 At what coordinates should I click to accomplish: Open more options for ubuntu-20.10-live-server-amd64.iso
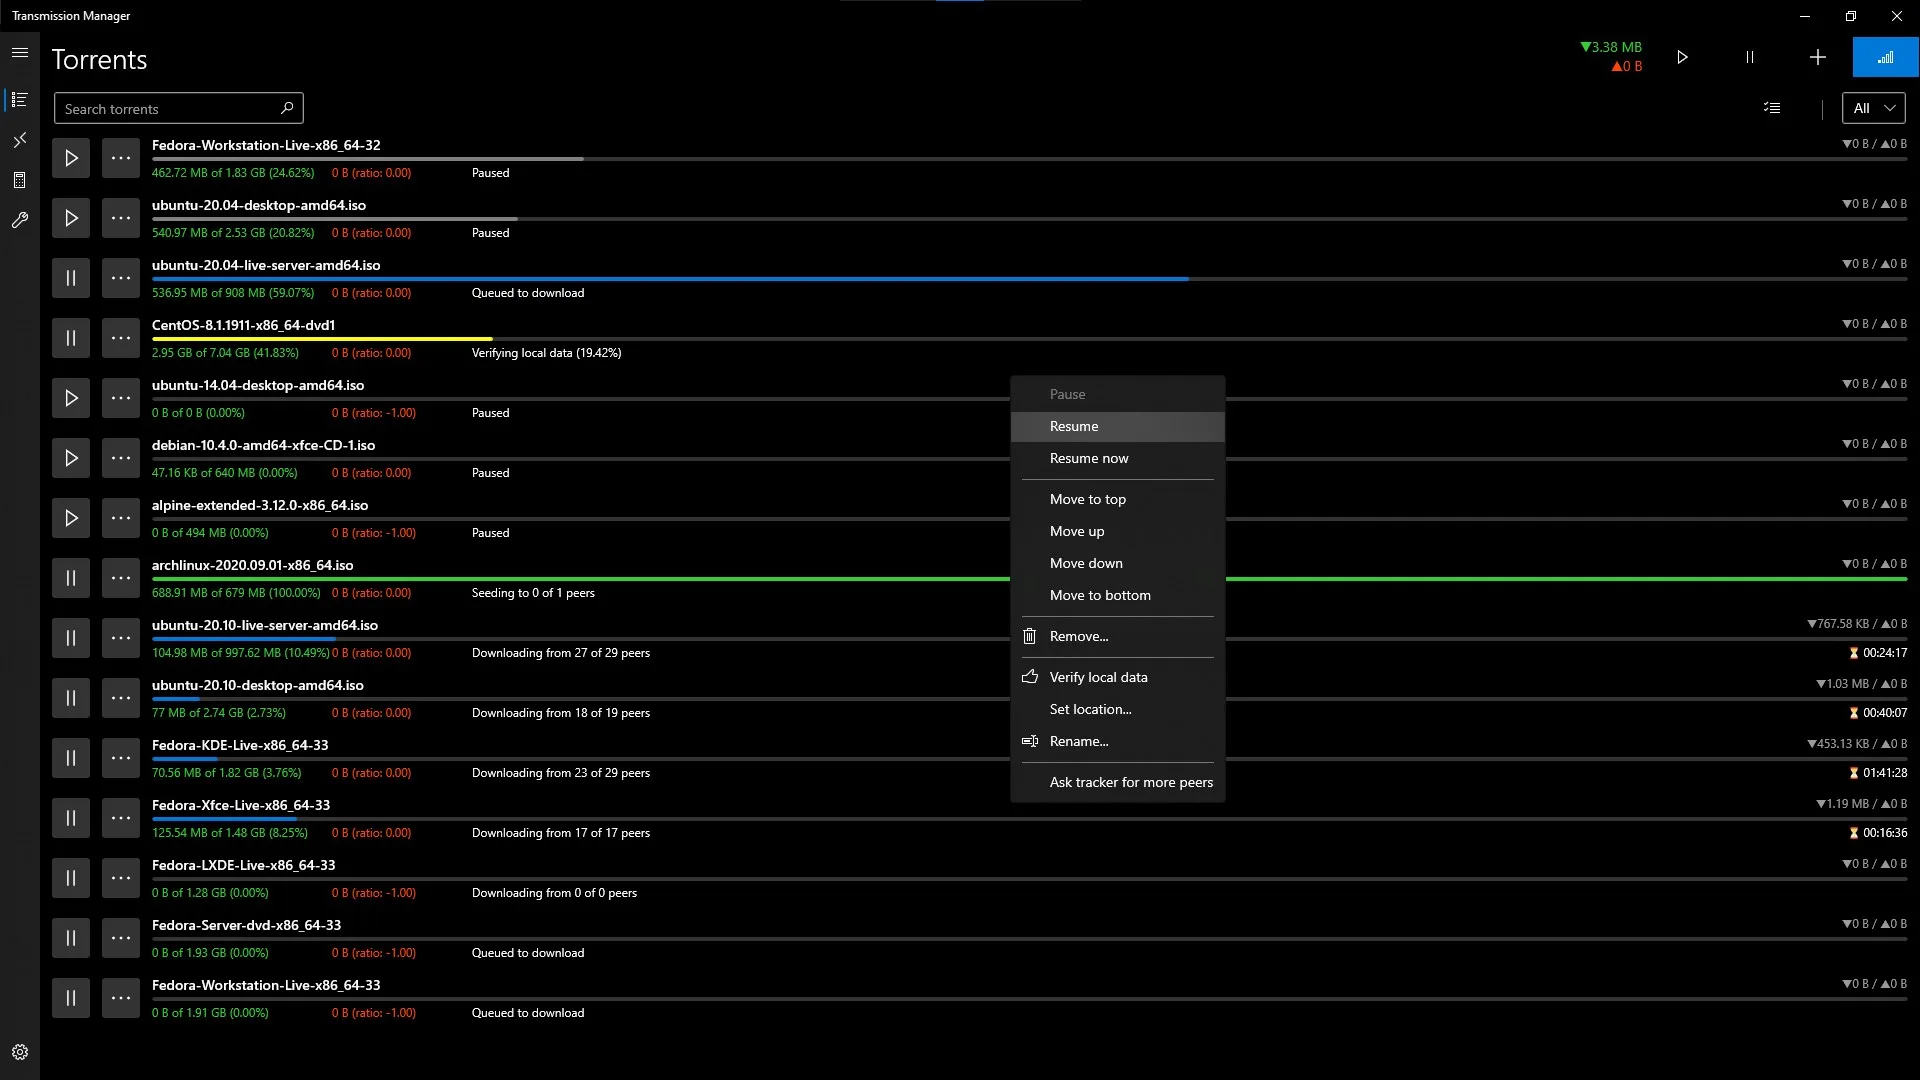121,638
